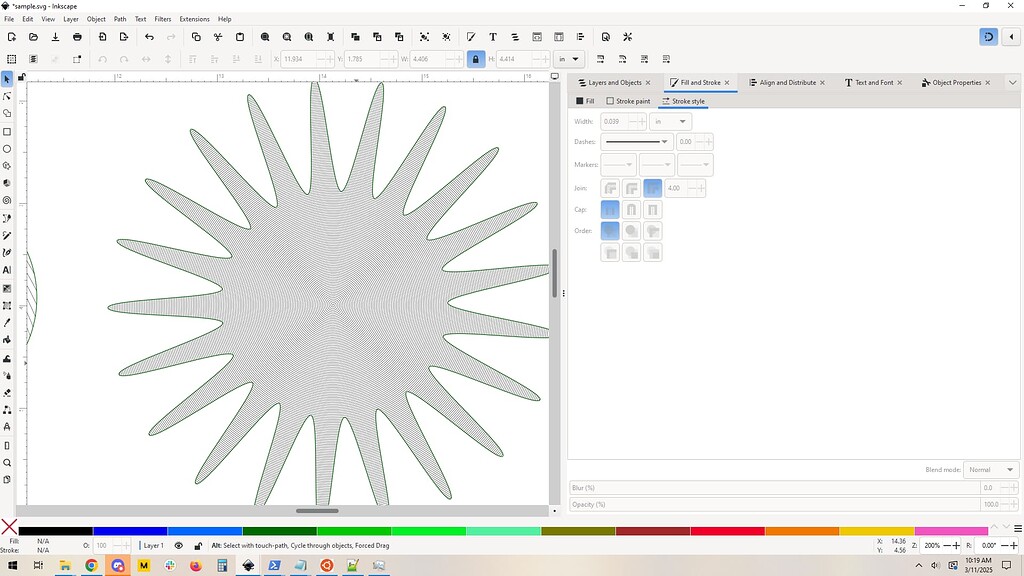Screen dimensions: 1024x576
Task: Select the butt cap button
Action: pos(610,210)
